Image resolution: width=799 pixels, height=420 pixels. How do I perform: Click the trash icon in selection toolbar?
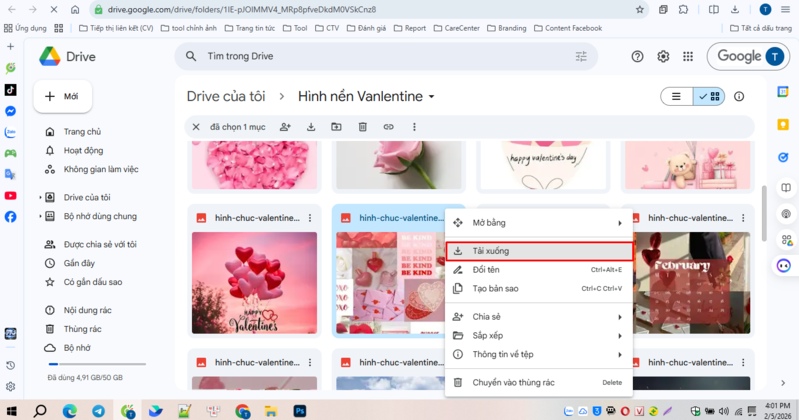coord(362,127)
